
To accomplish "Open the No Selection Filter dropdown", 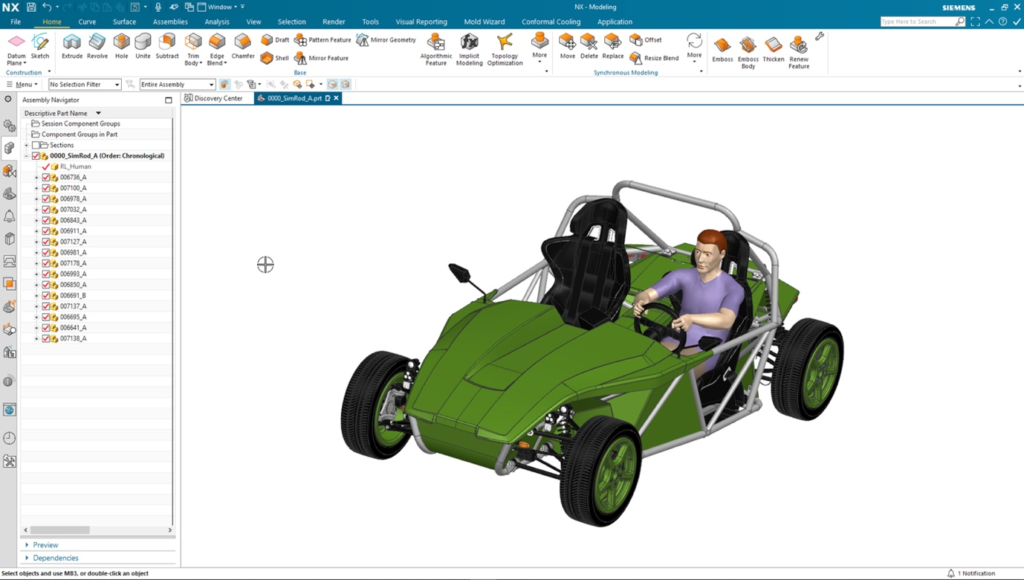I will coord(85,85).
